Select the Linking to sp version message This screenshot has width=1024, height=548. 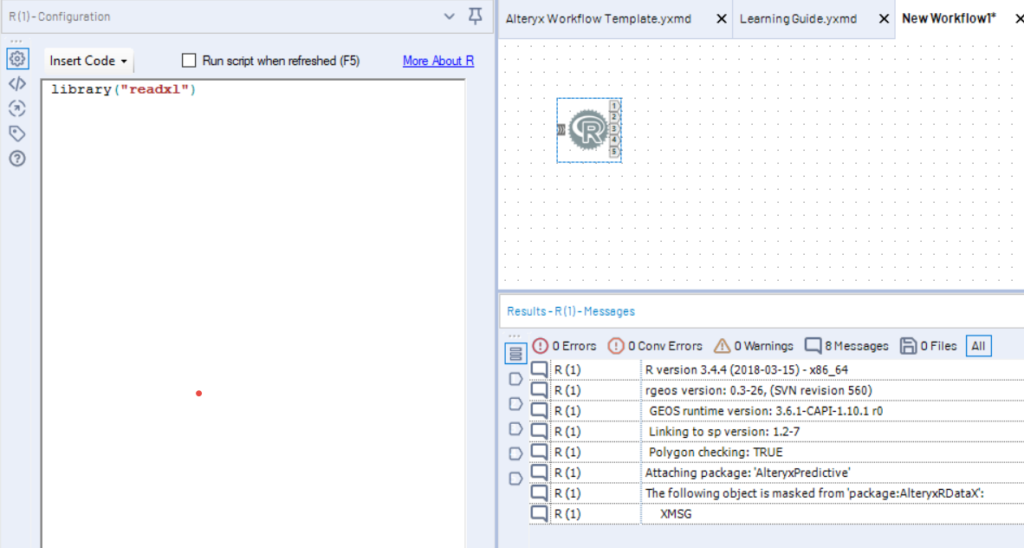pos(776,432)
